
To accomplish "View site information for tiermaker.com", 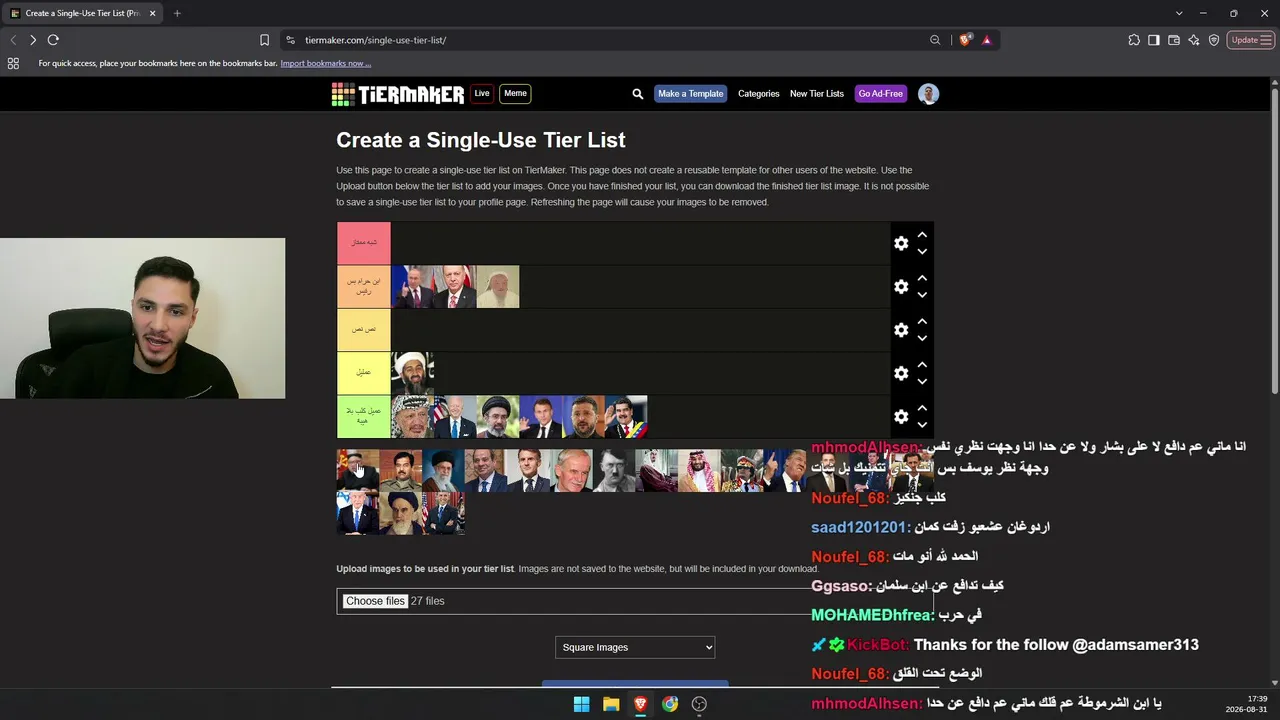I will pyautogui.click(x=290, y=40).
